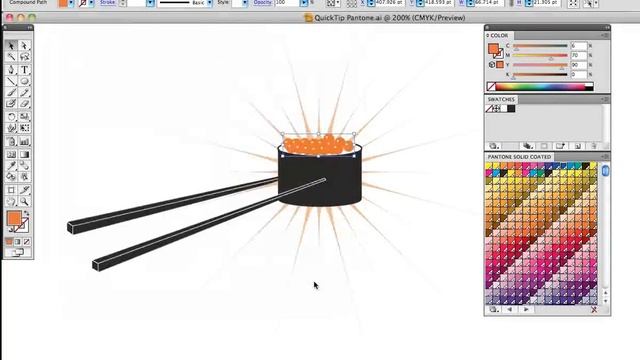Viewport: 640px width, 360px height.
Task: Open the stroke color dropdown in the control bar
Action: 91,3
